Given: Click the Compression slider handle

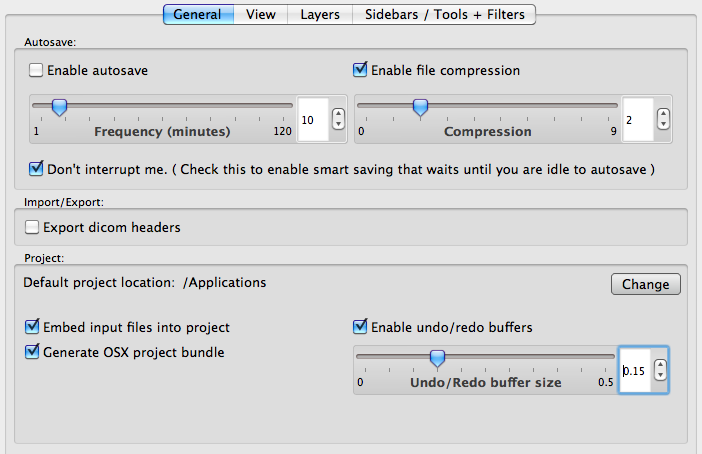Looking at the screenshot, I should pyautogui.click(x=420, y=107).
